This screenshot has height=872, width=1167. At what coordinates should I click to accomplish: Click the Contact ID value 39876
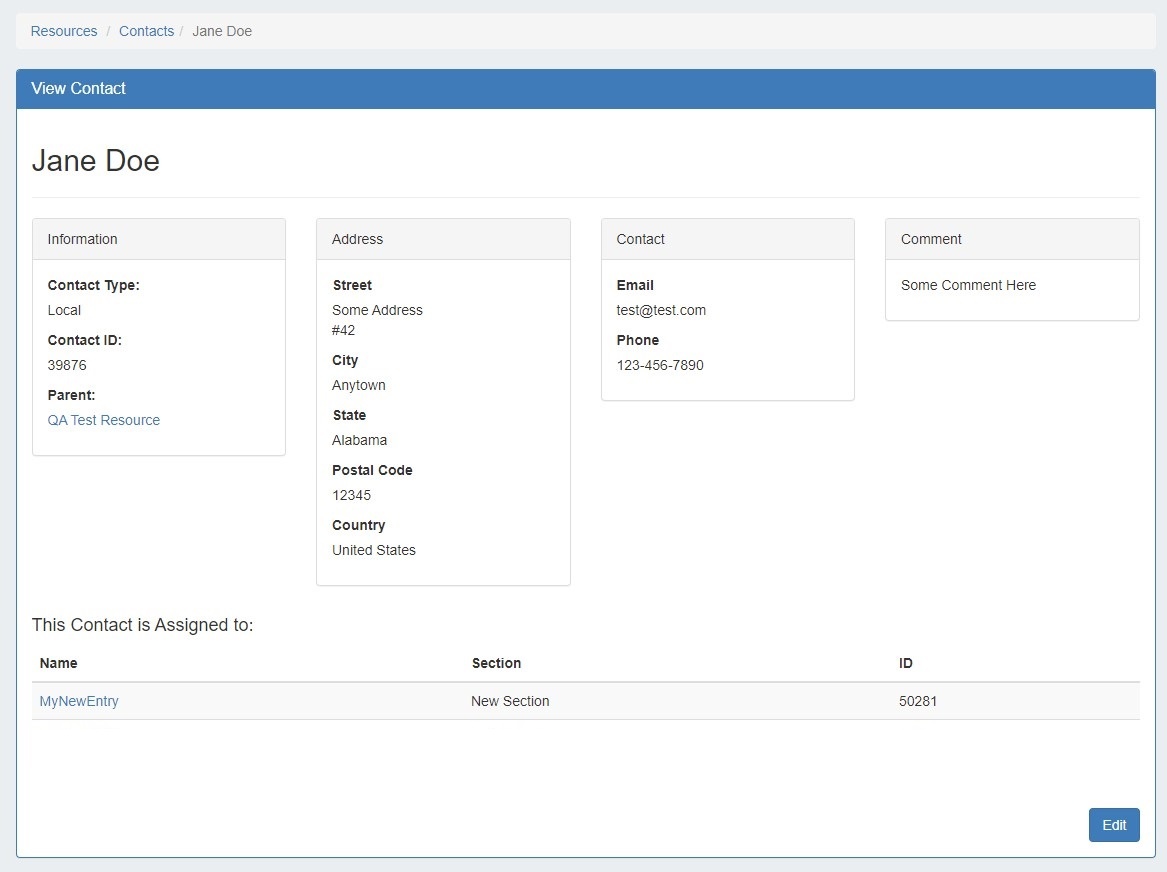[x=67, y=365]
